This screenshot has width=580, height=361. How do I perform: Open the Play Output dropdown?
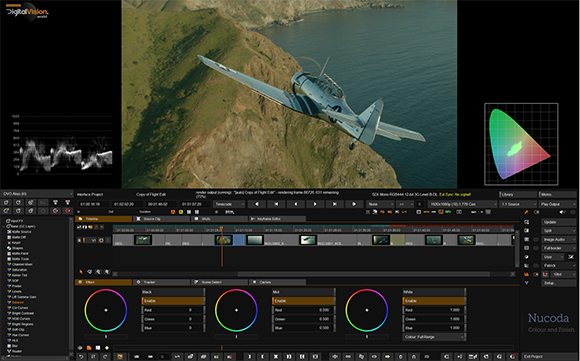(x=557, y=204)
